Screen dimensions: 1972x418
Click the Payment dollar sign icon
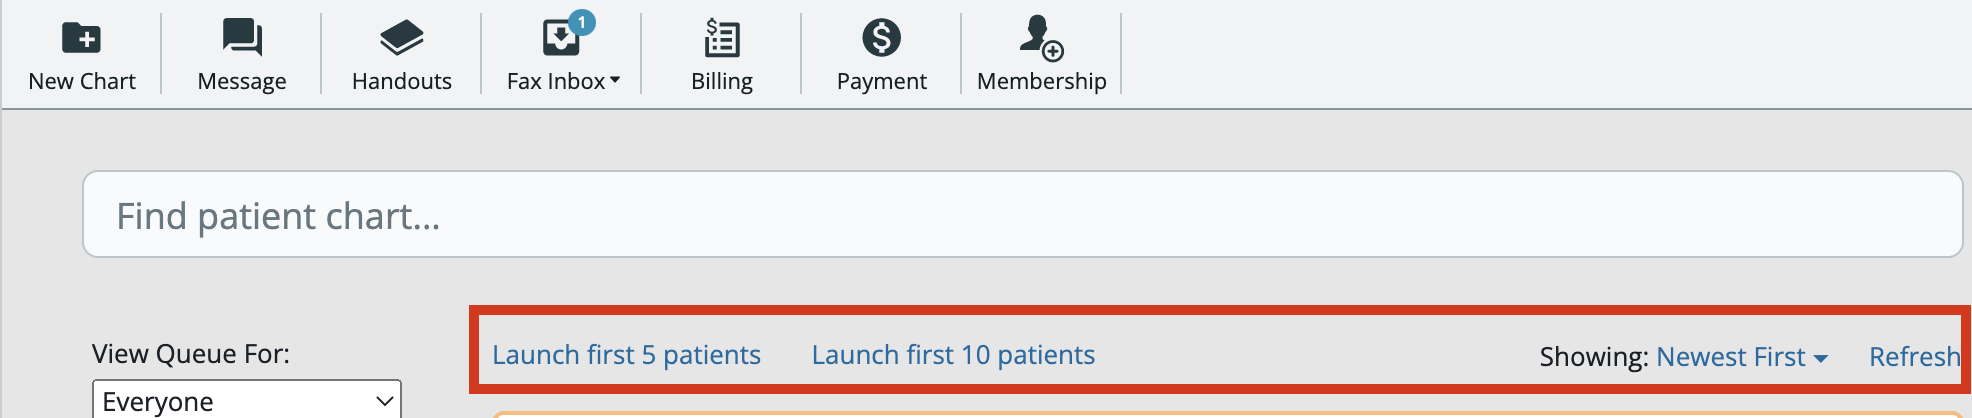882,38
